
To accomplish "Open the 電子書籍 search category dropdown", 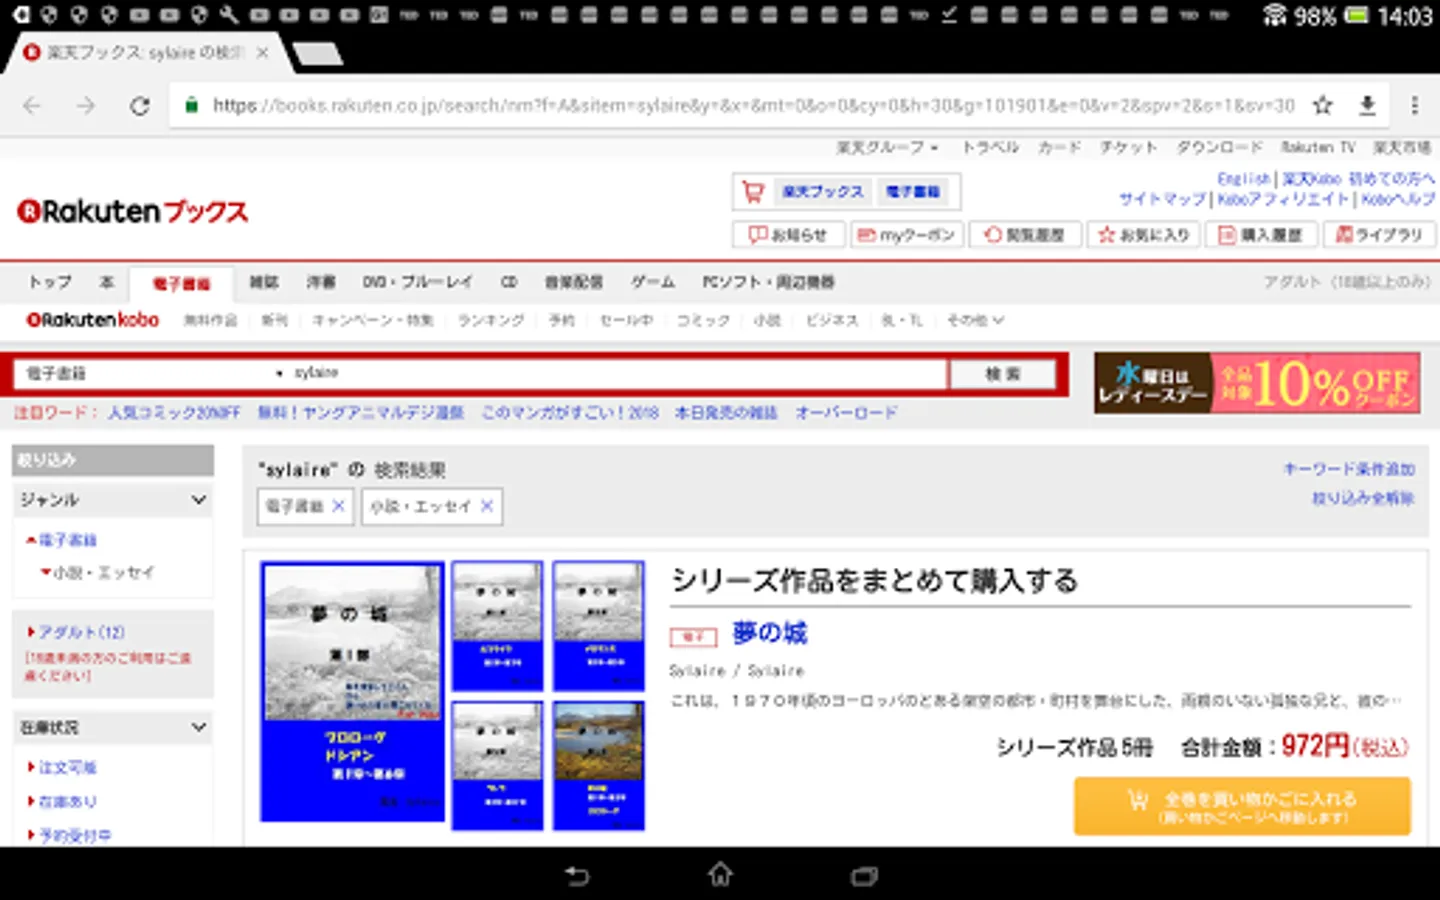I will 153,373.
